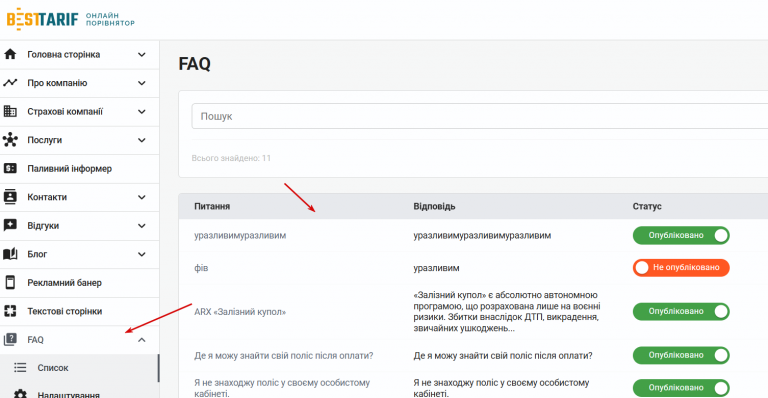Viewport: 768px width, 398px height.
Task: Click Всього знайдено: 11 text
Action: [231, 158]
